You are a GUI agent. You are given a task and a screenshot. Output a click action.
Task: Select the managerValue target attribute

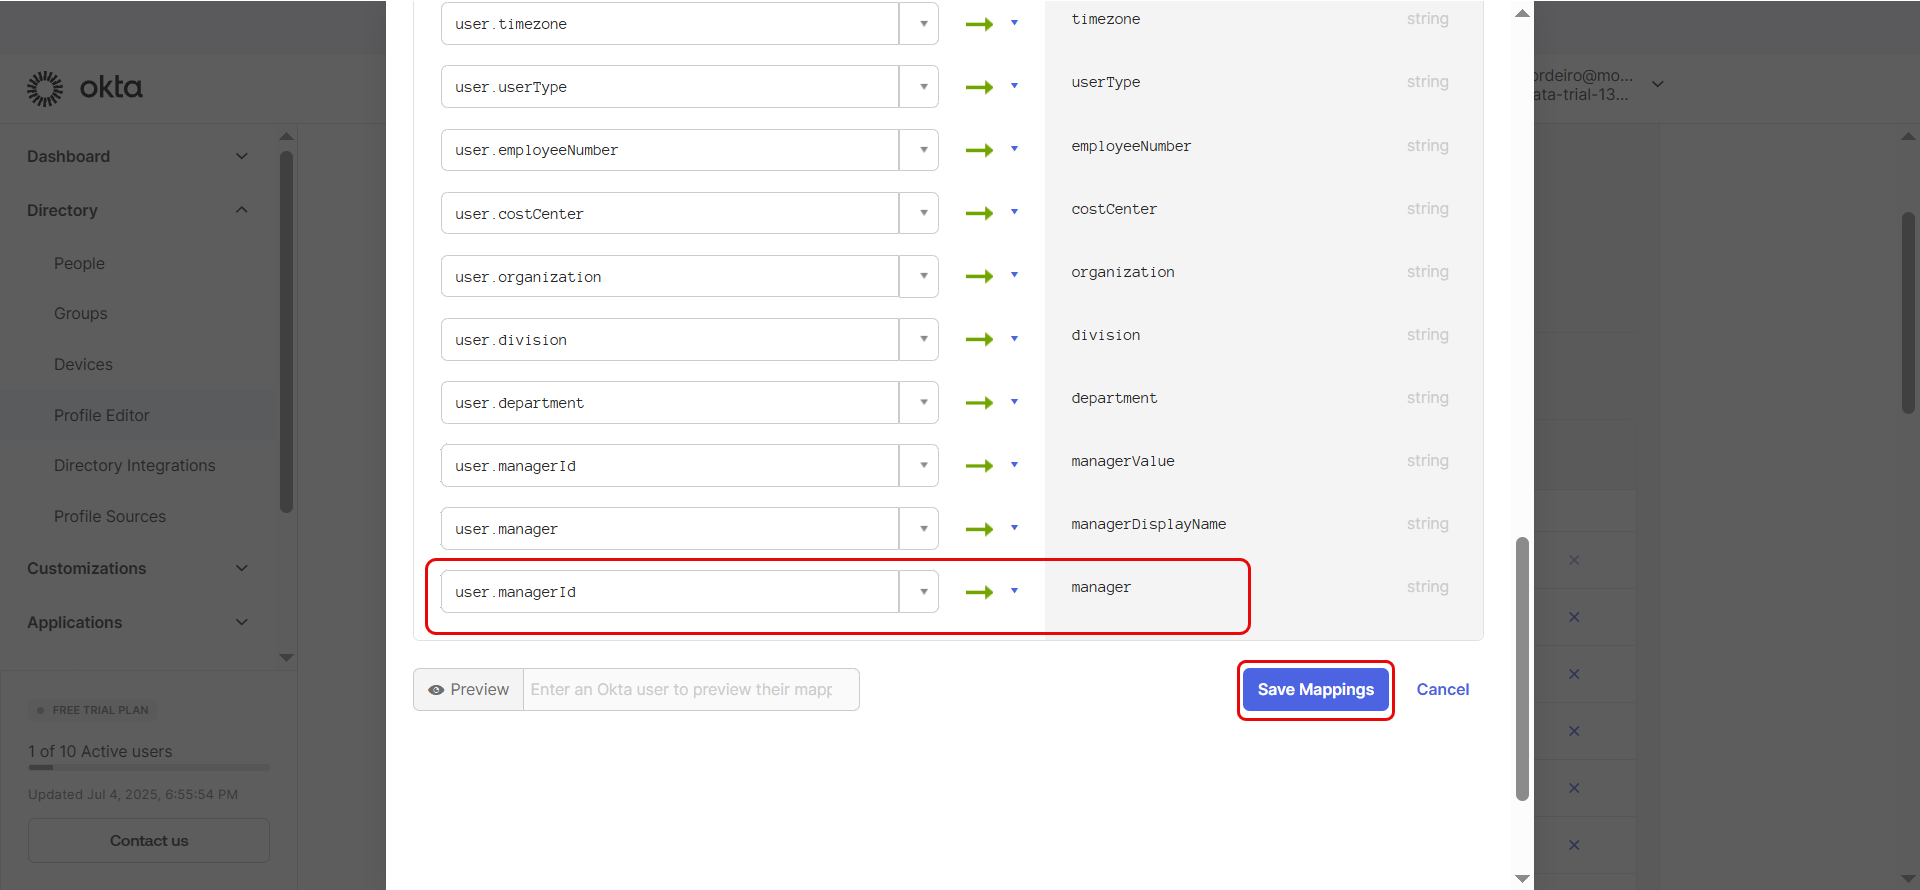[x=1122, y=461]
